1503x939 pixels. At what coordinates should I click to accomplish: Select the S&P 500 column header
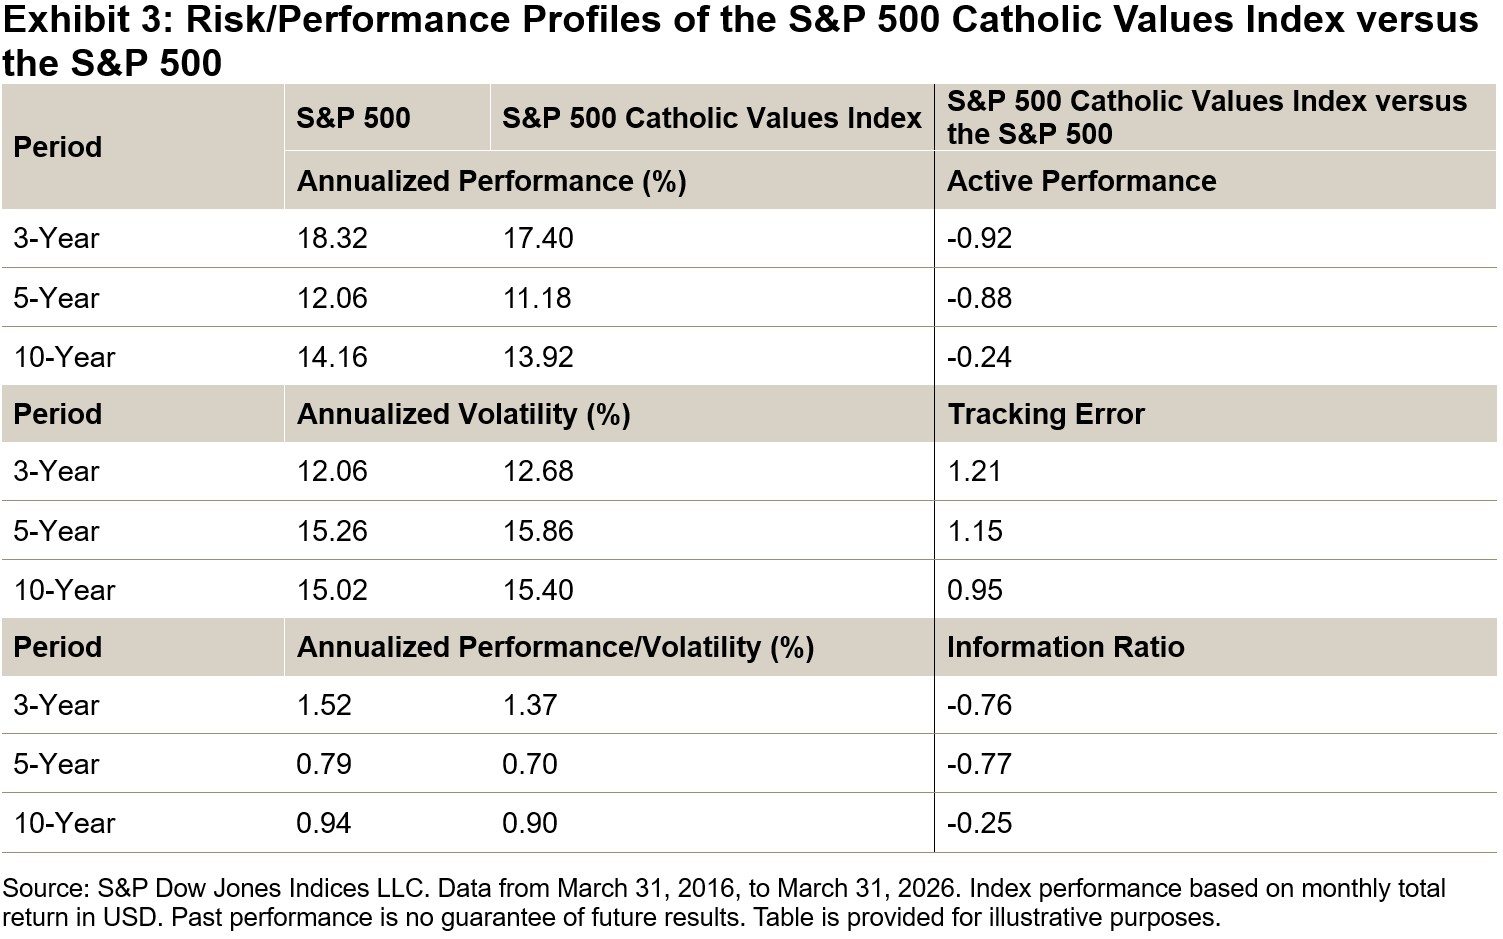pyautogui.click(x=353, y=118)
